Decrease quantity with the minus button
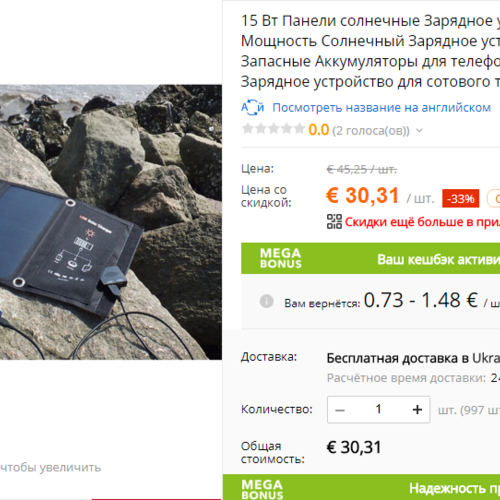 pyautogui.click(x=340, y=410)
